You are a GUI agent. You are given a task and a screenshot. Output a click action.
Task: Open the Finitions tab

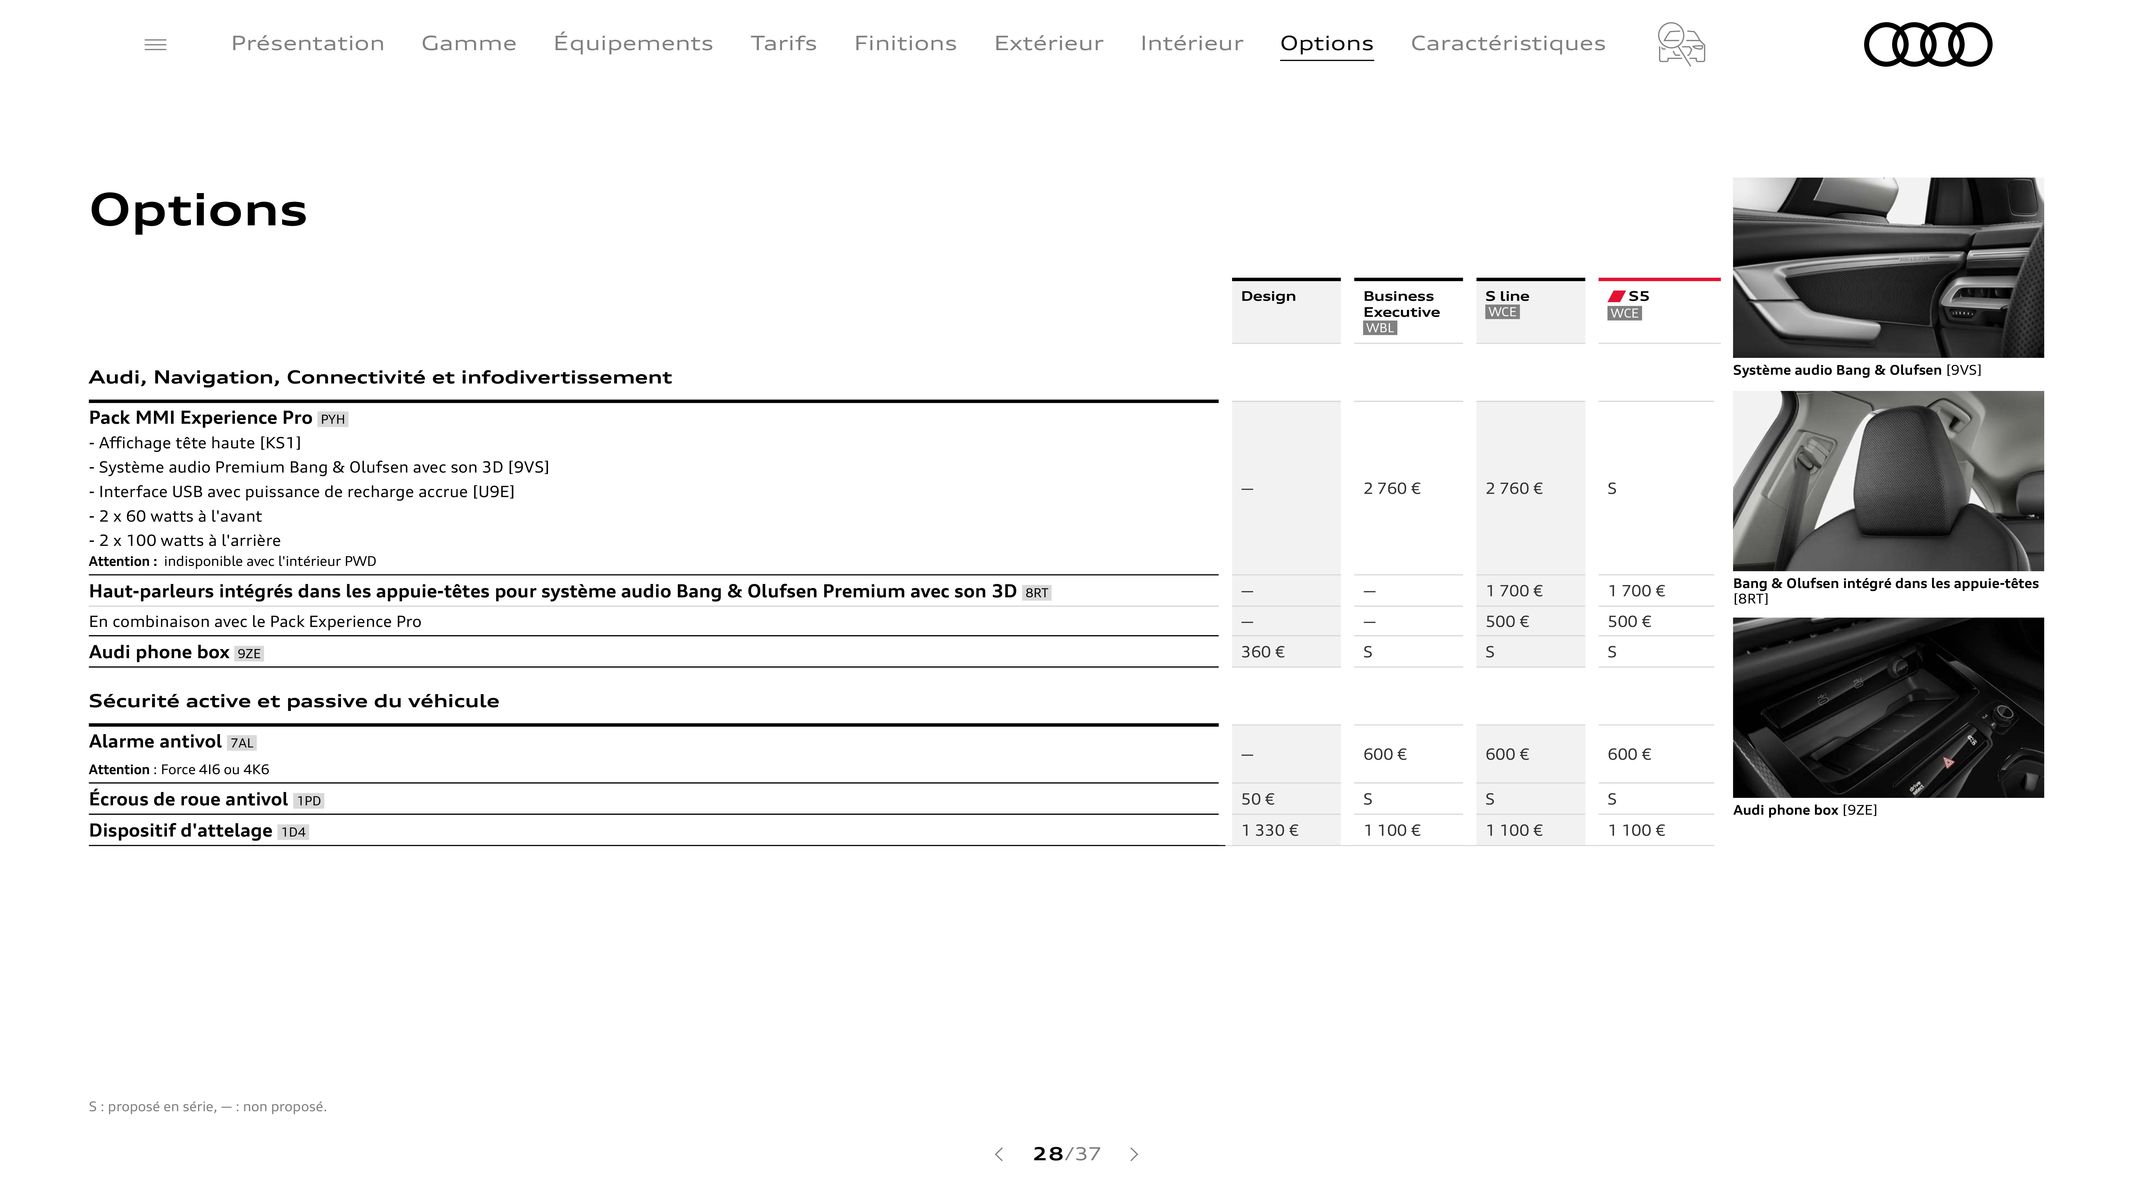point(905,43)
